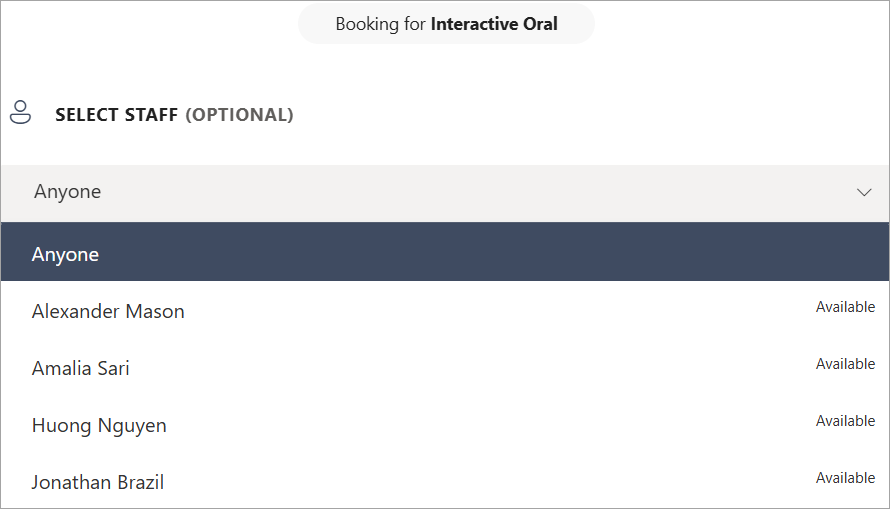
Task: Click Available label next to Jonathan Brazil
Action: [x=845, y=478]
